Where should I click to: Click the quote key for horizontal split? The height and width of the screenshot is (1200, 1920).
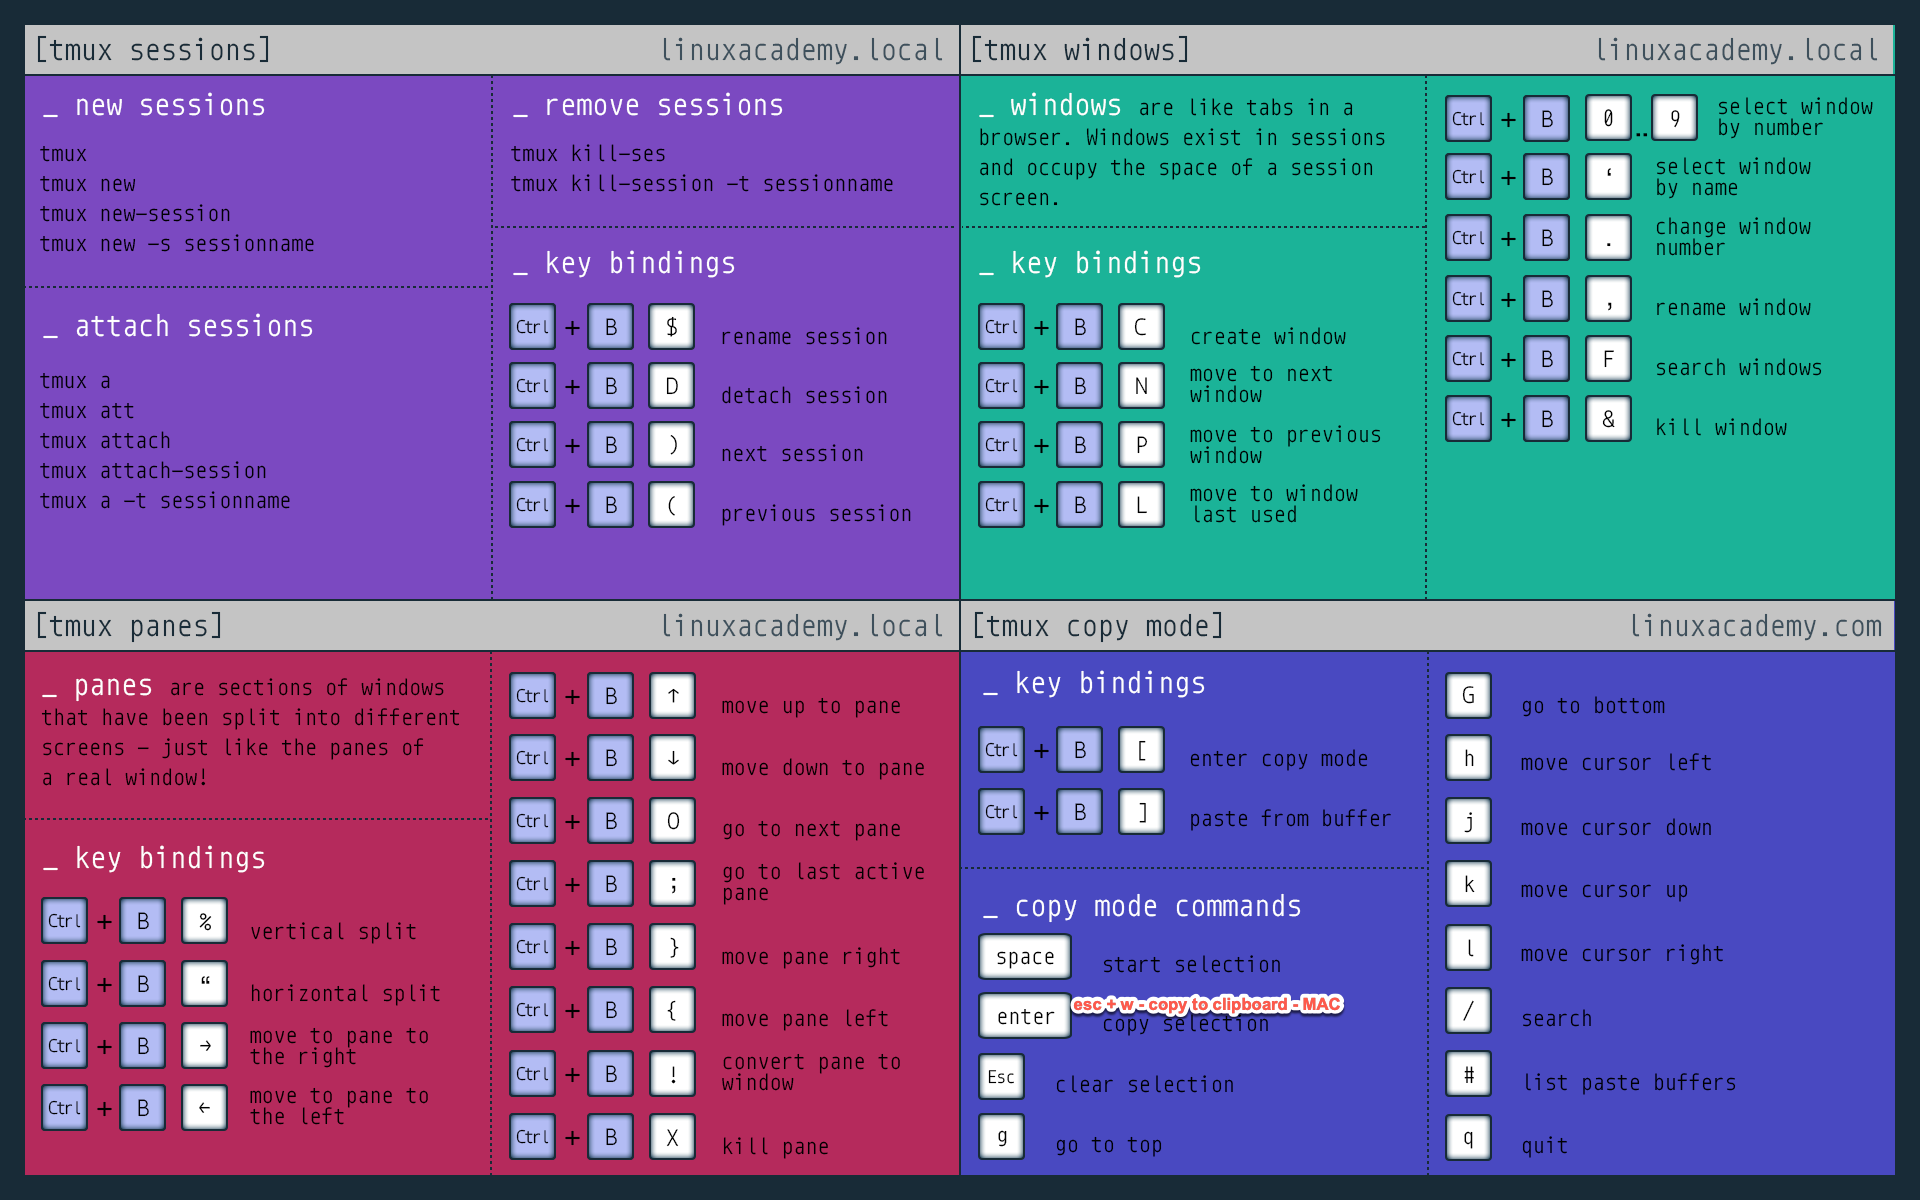point(205,984)
